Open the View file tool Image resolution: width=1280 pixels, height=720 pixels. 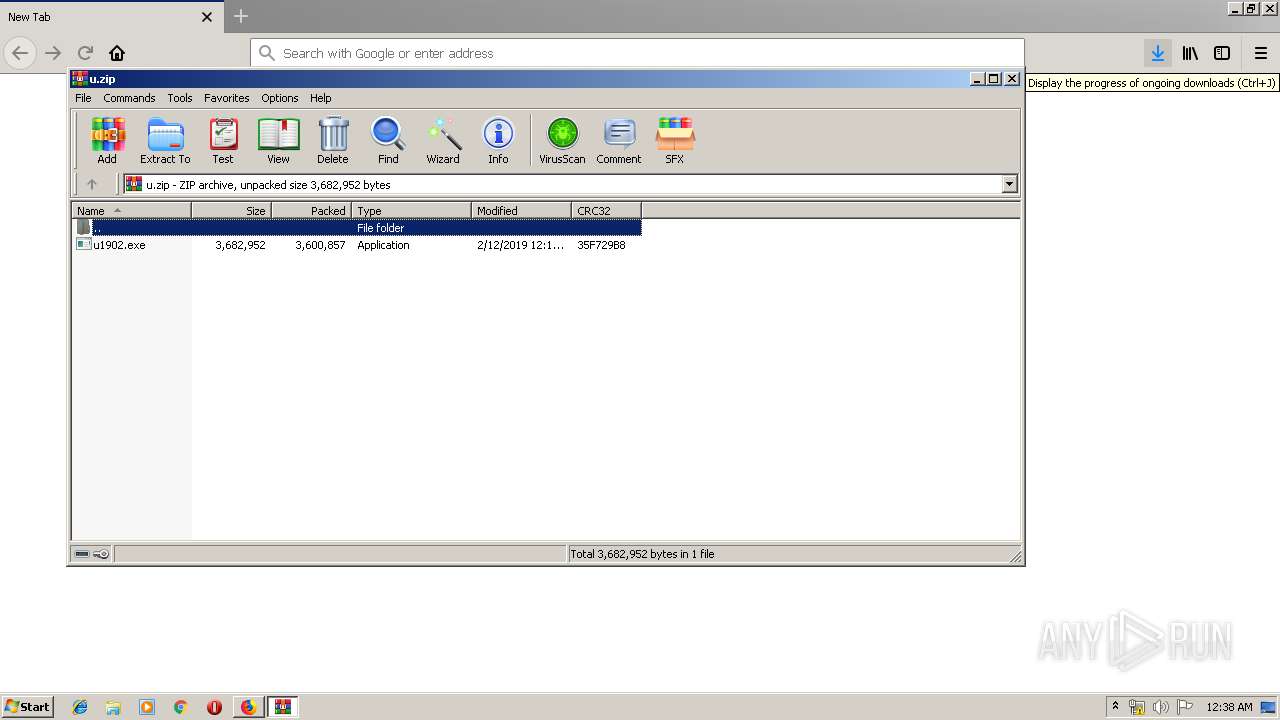click(x=278, y=140)
